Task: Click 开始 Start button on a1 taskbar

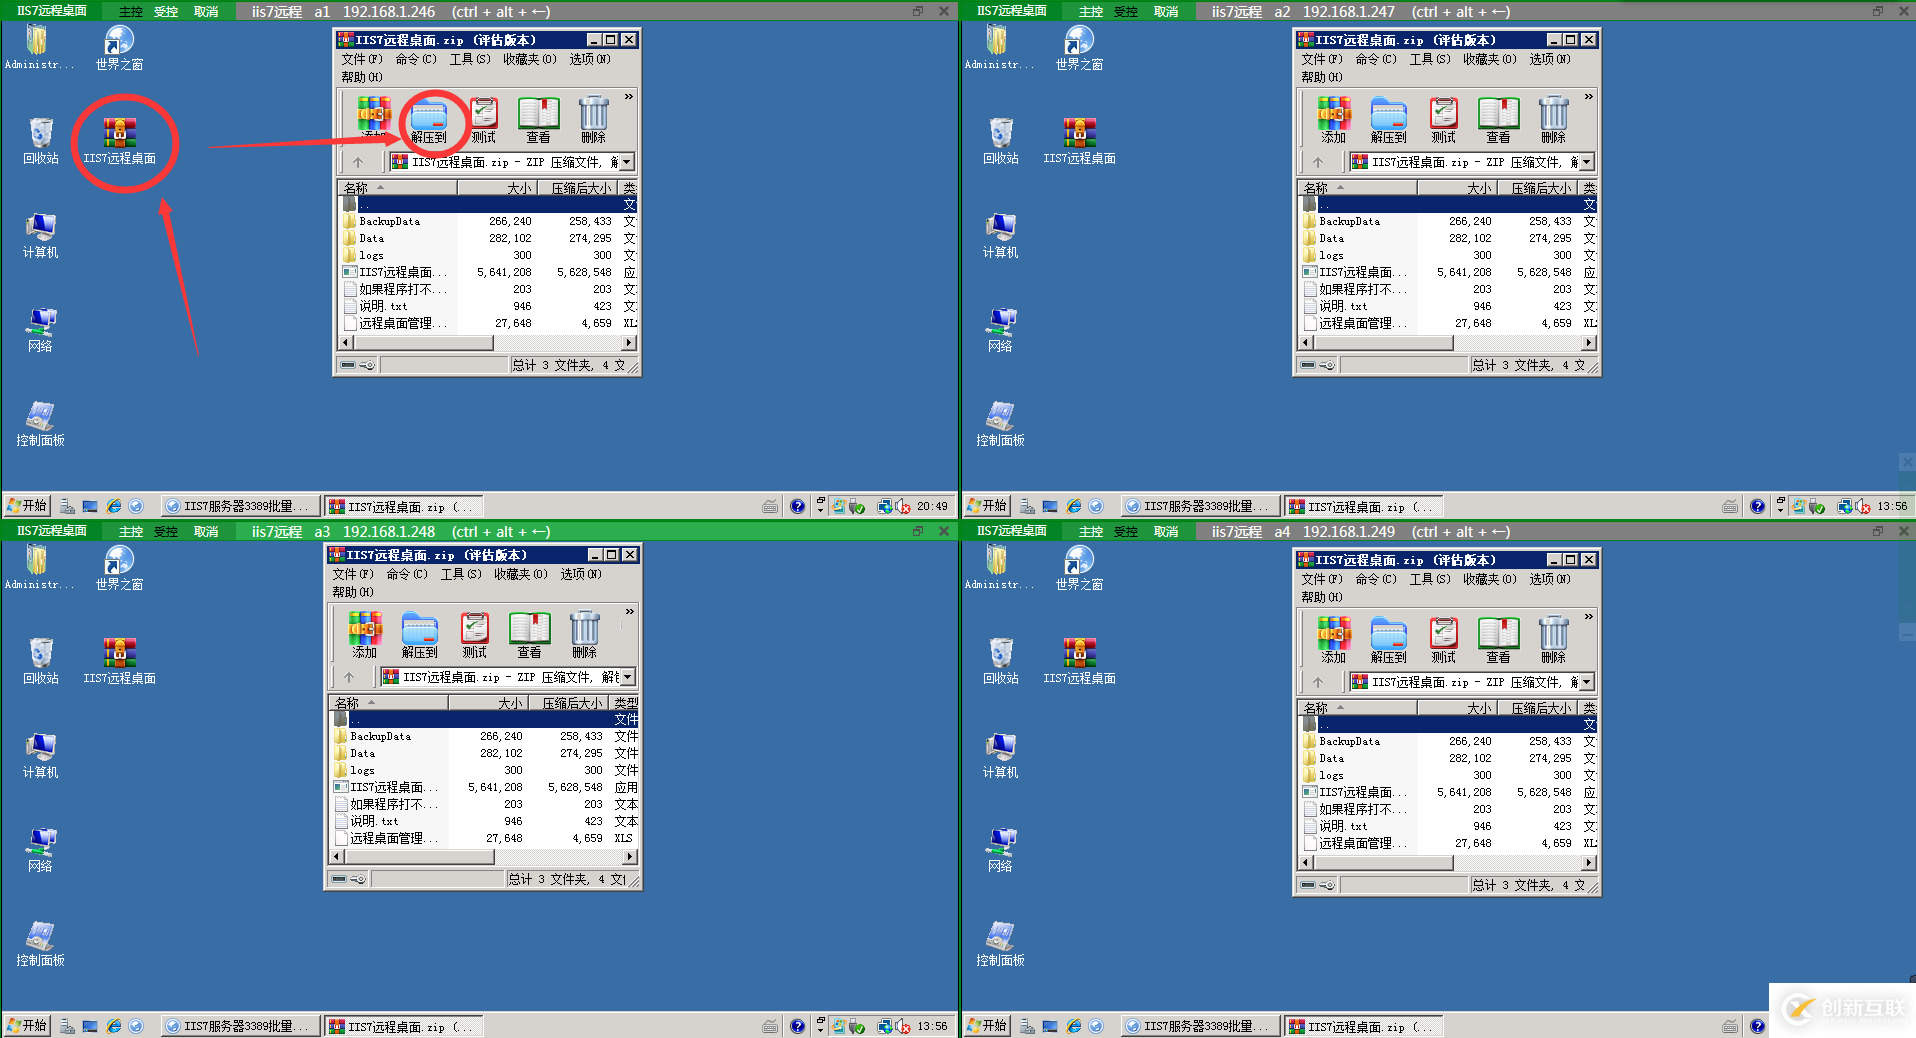Action: 27,506
